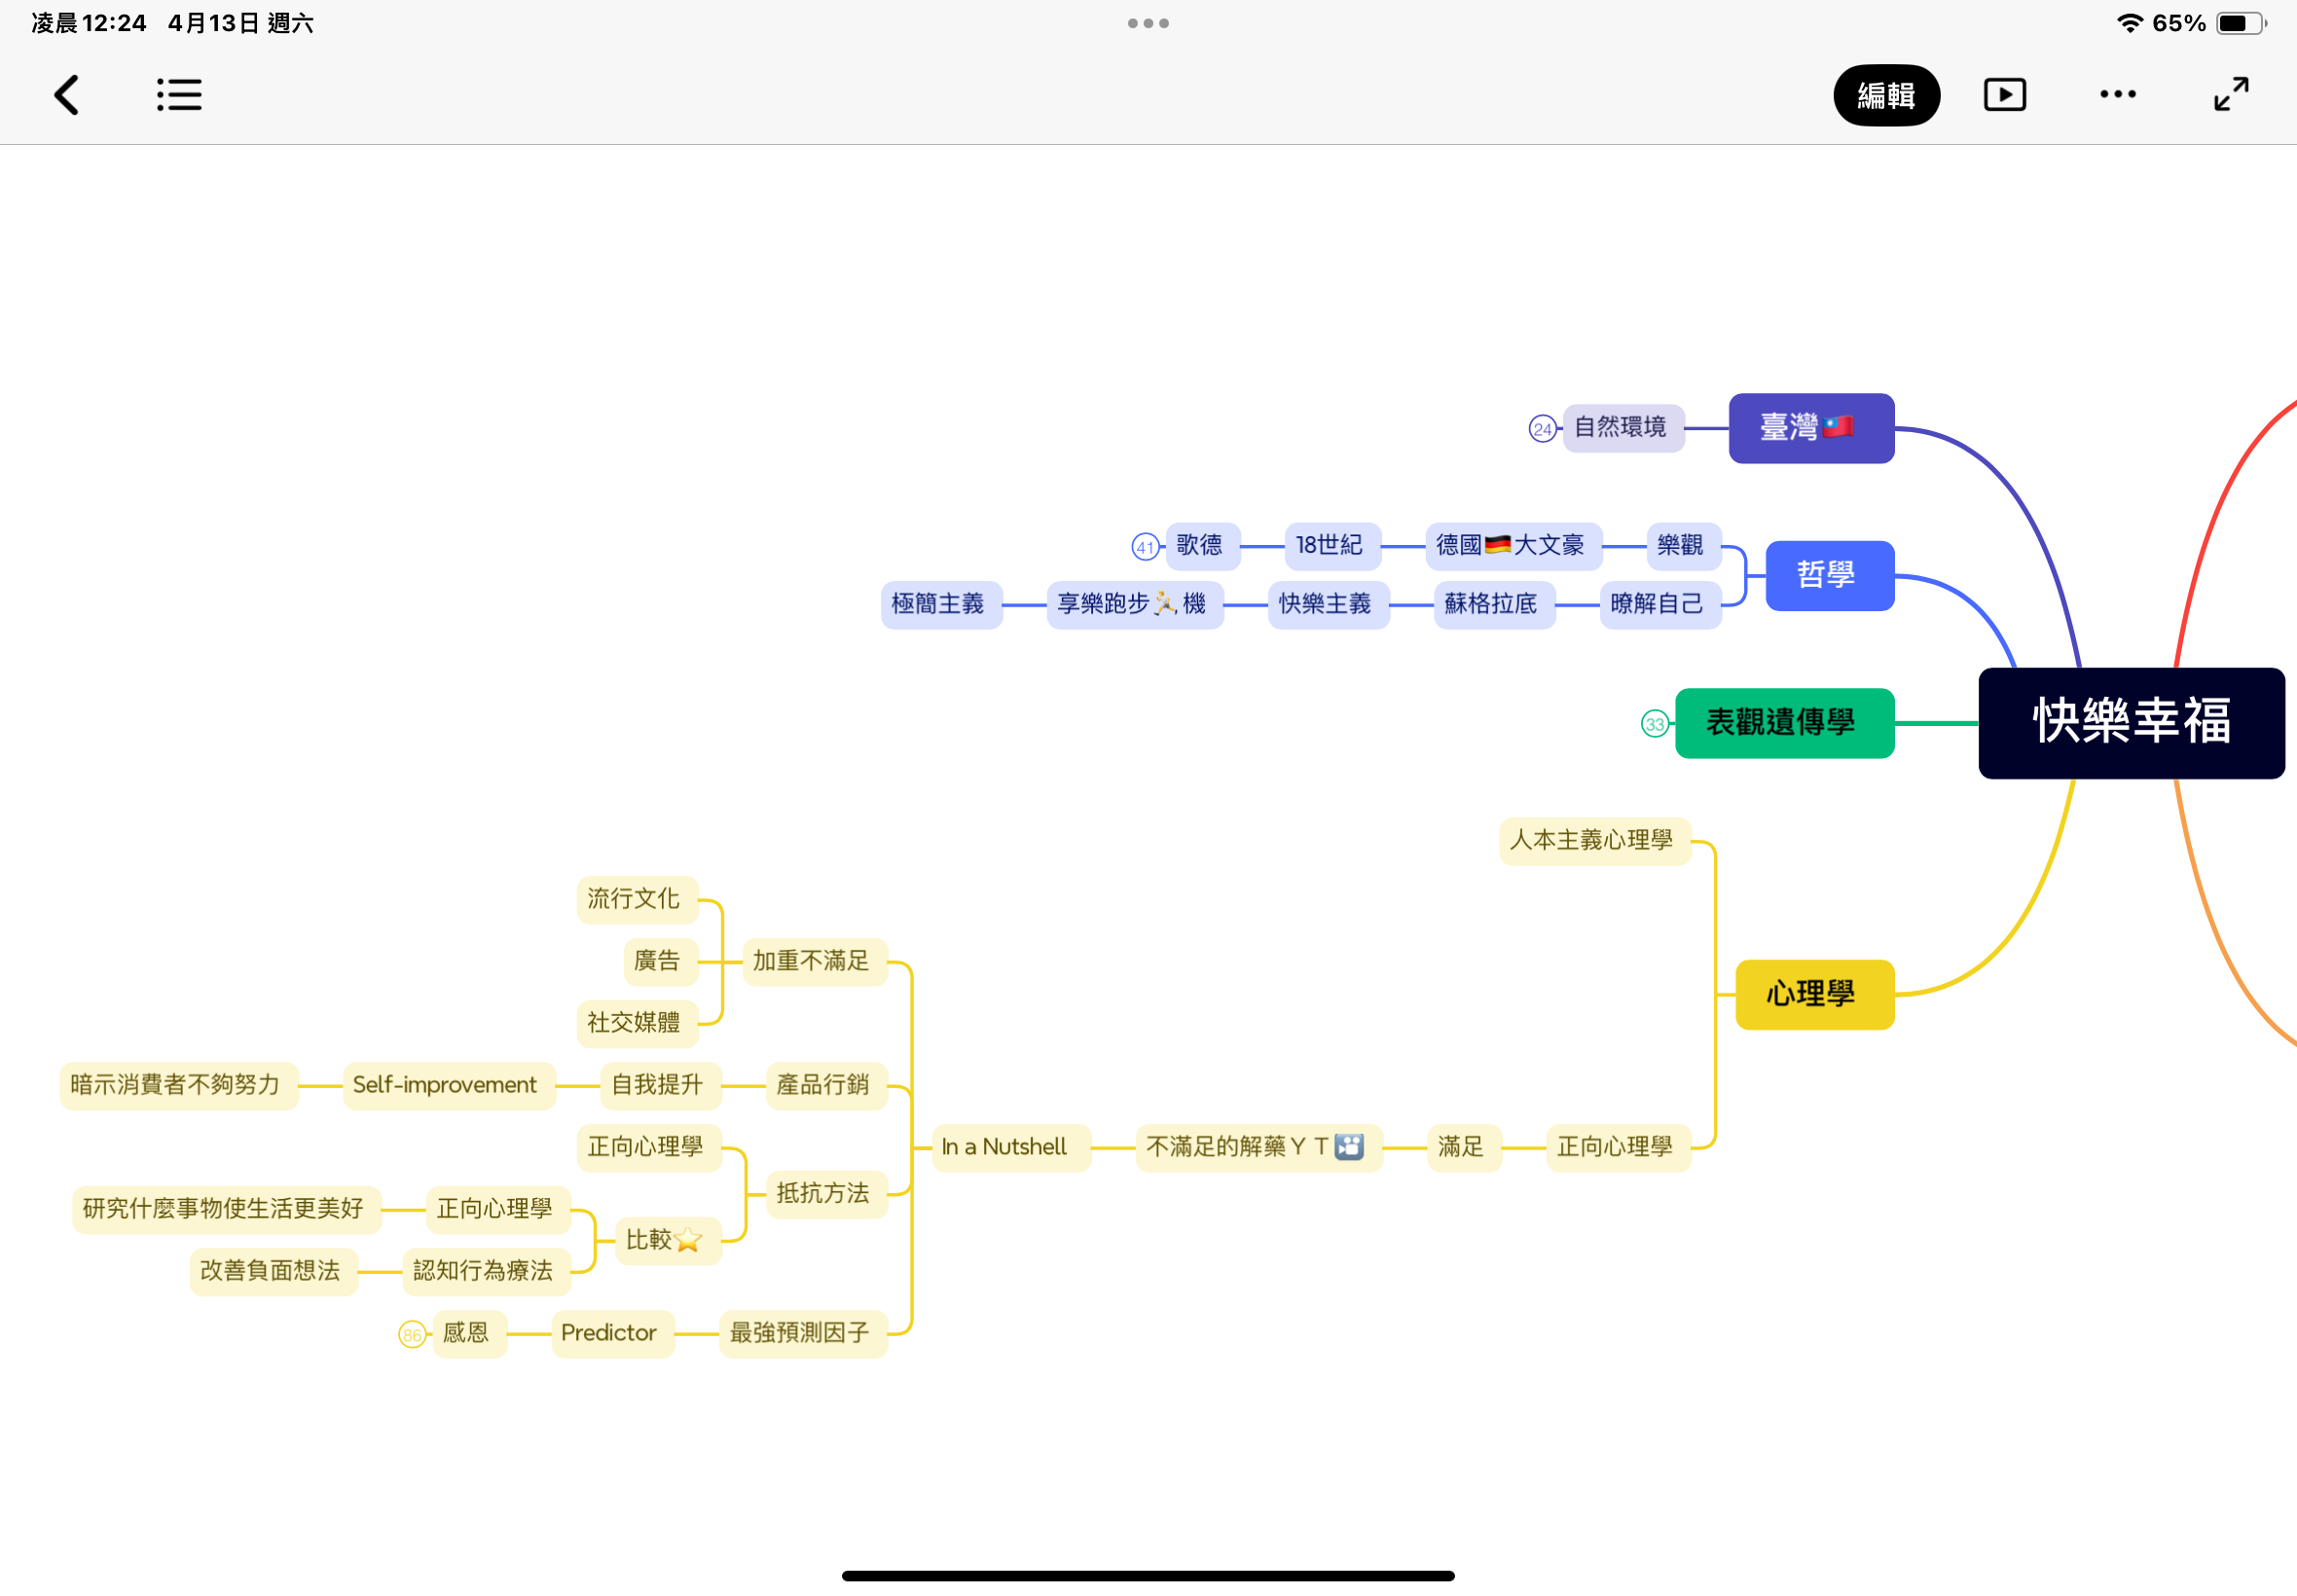
Task: Expand the collapsed 41 badge near 歌德
Action: point(1145,547)
